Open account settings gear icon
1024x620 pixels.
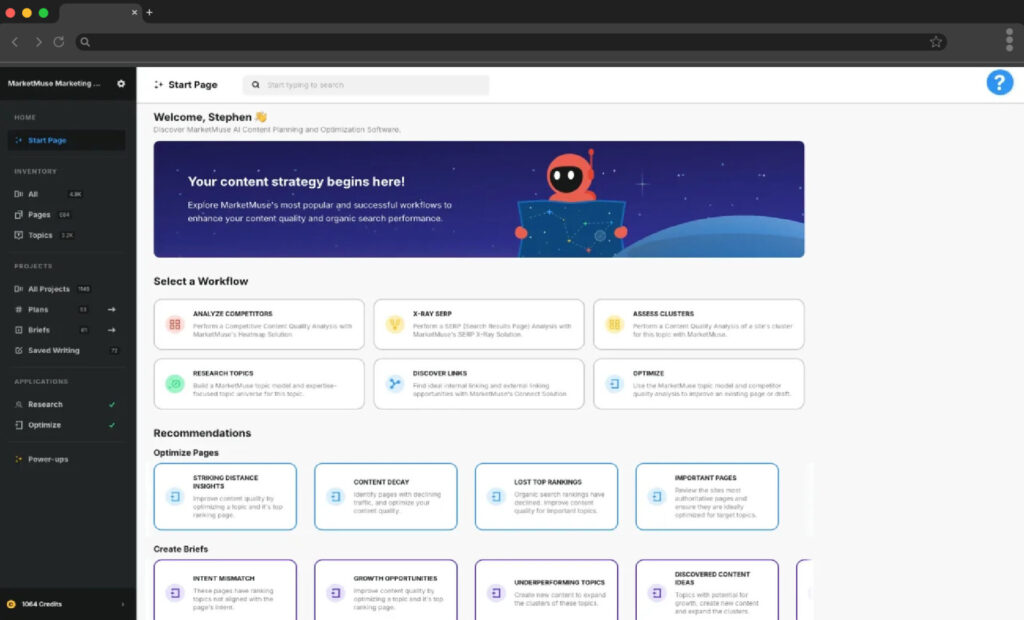121,84
